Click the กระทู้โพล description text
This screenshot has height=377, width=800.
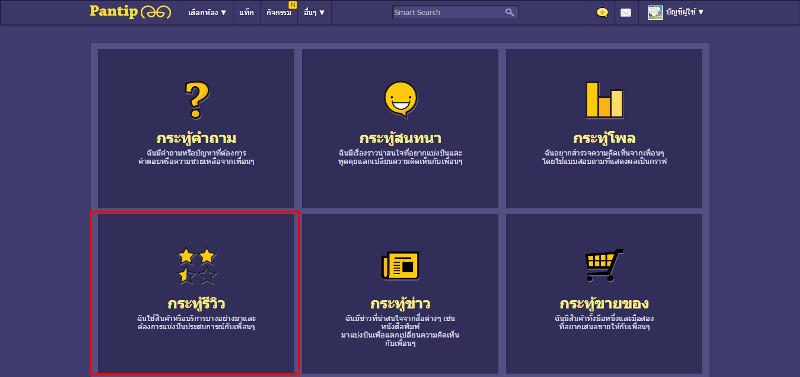[x=605, y=157]
